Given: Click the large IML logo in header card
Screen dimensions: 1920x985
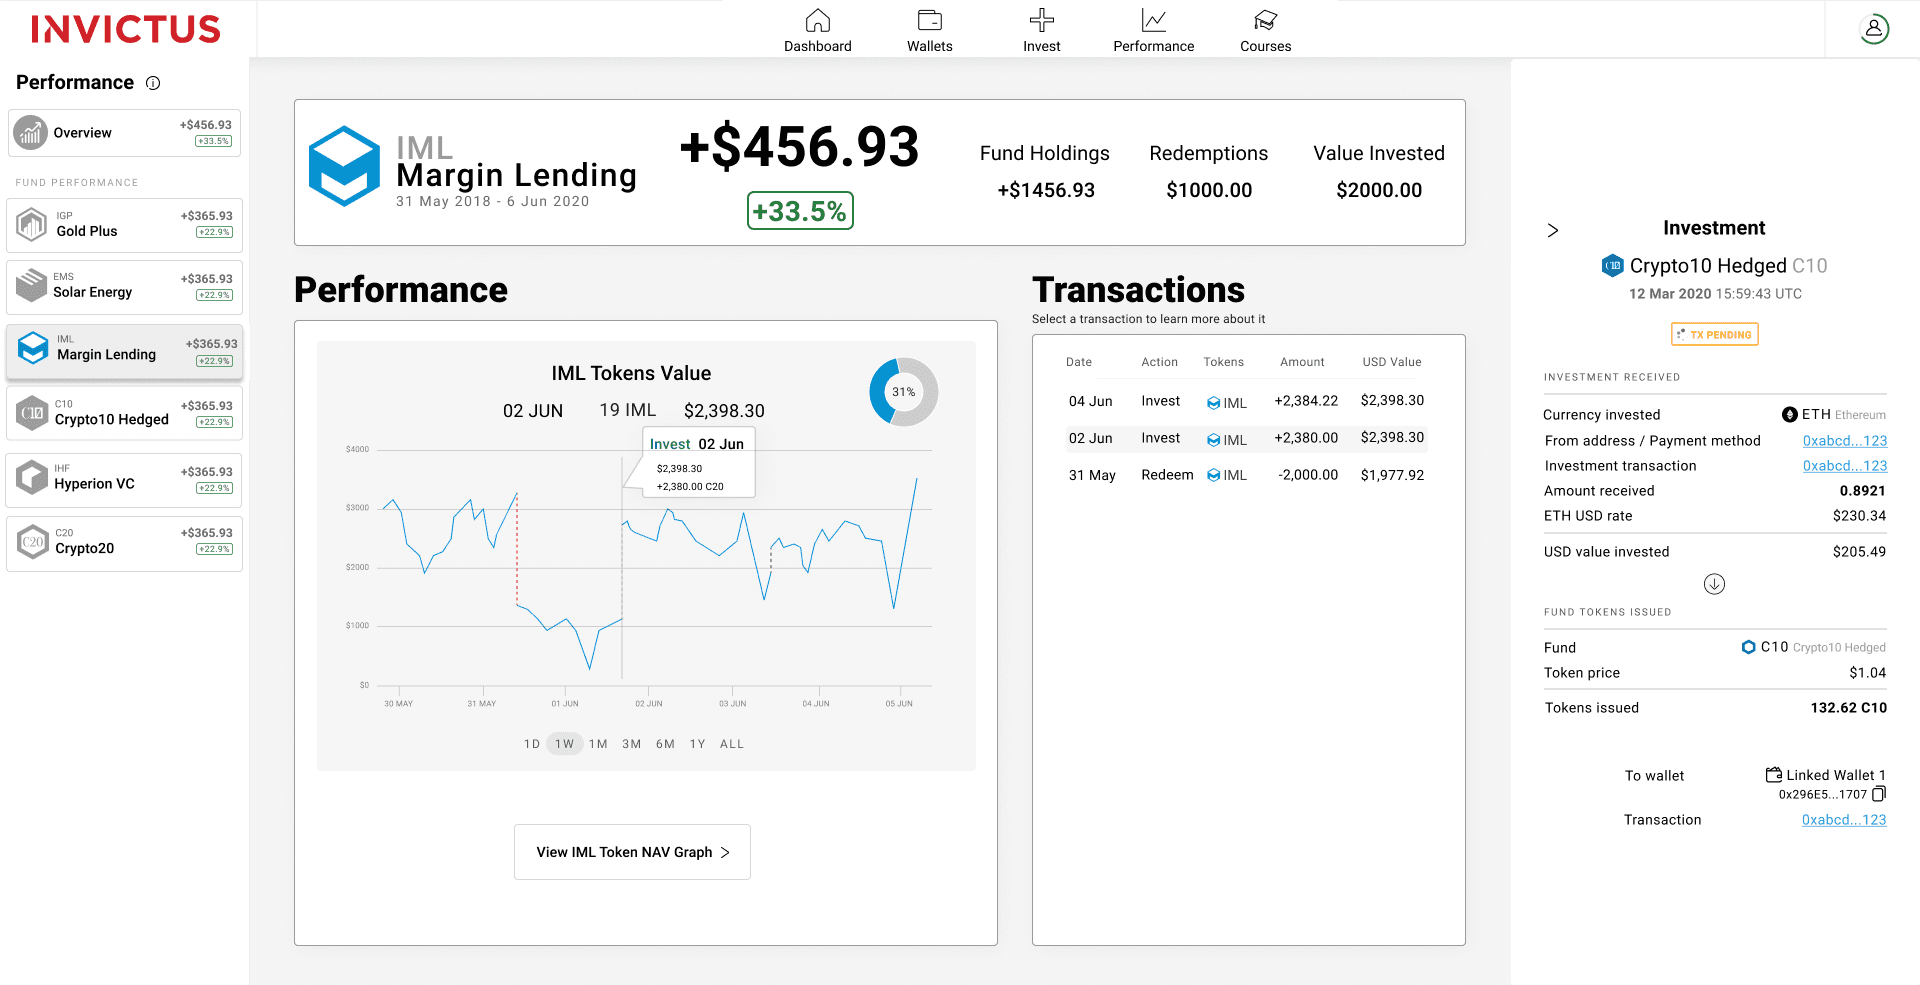Looking at the screenshot, I should click(344, 166).
